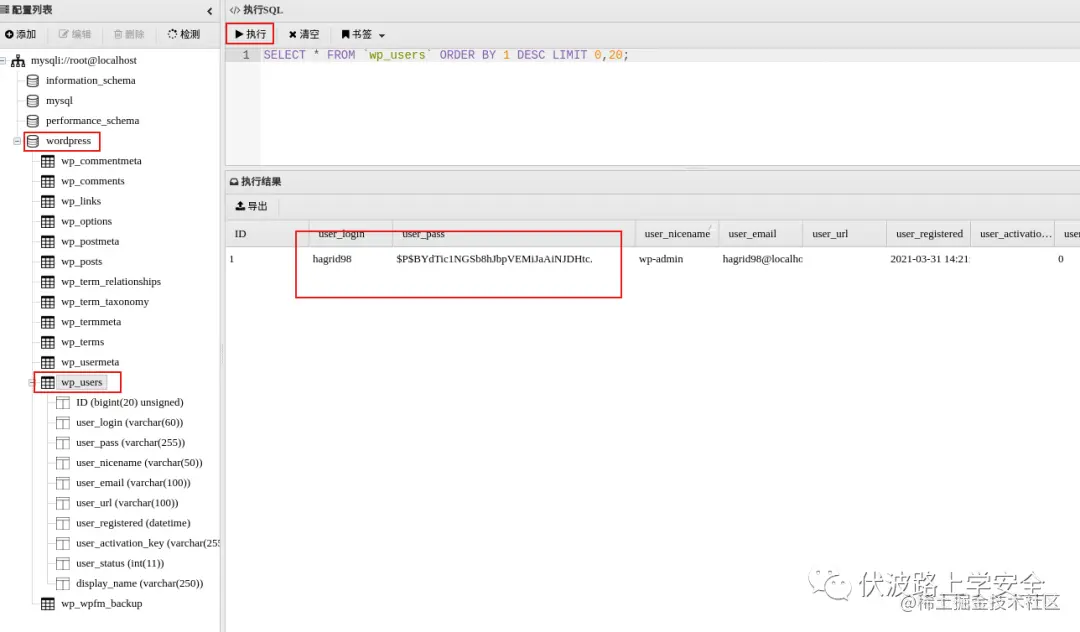Image resolution: width=1080 pixels, height=632 pixels.
Task: Collapse the wordpress database node
Action: 17,141
